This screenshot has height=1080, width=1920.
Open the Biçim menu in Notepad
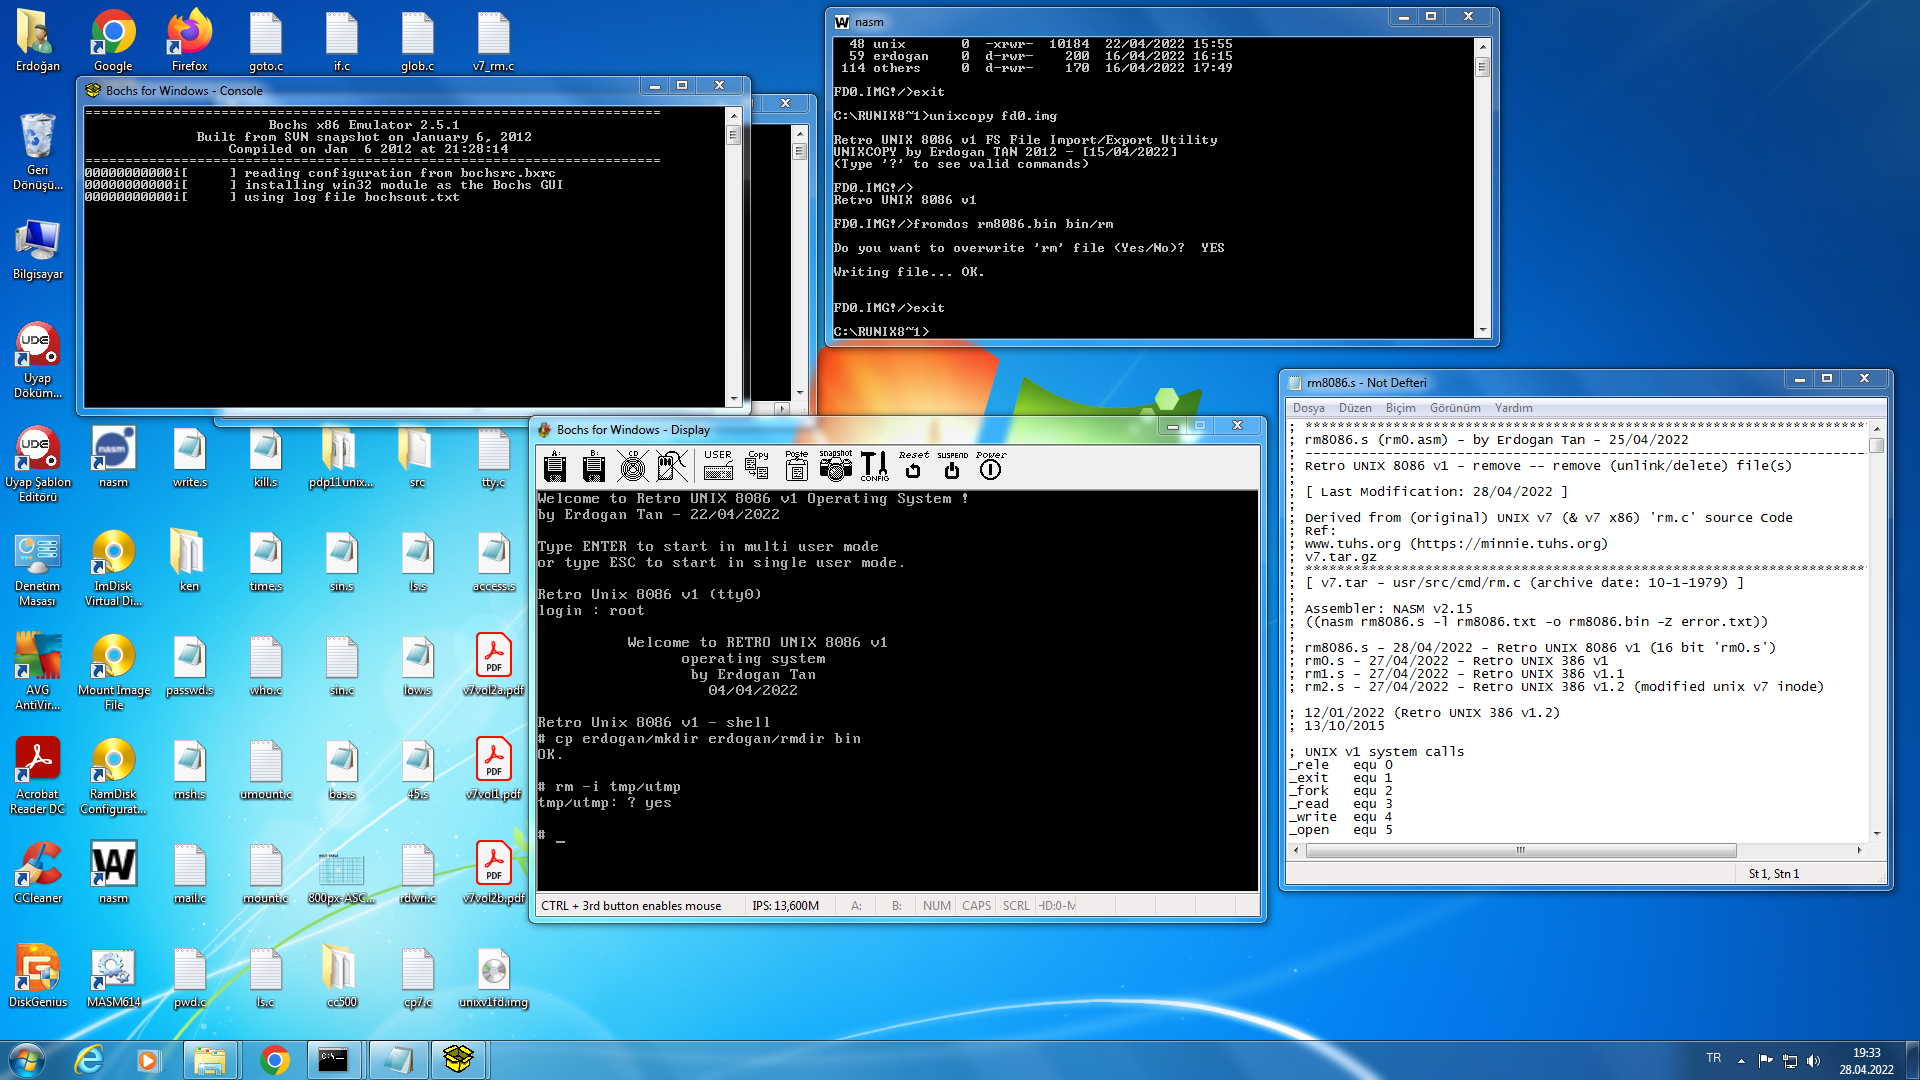coord(1400,408)
